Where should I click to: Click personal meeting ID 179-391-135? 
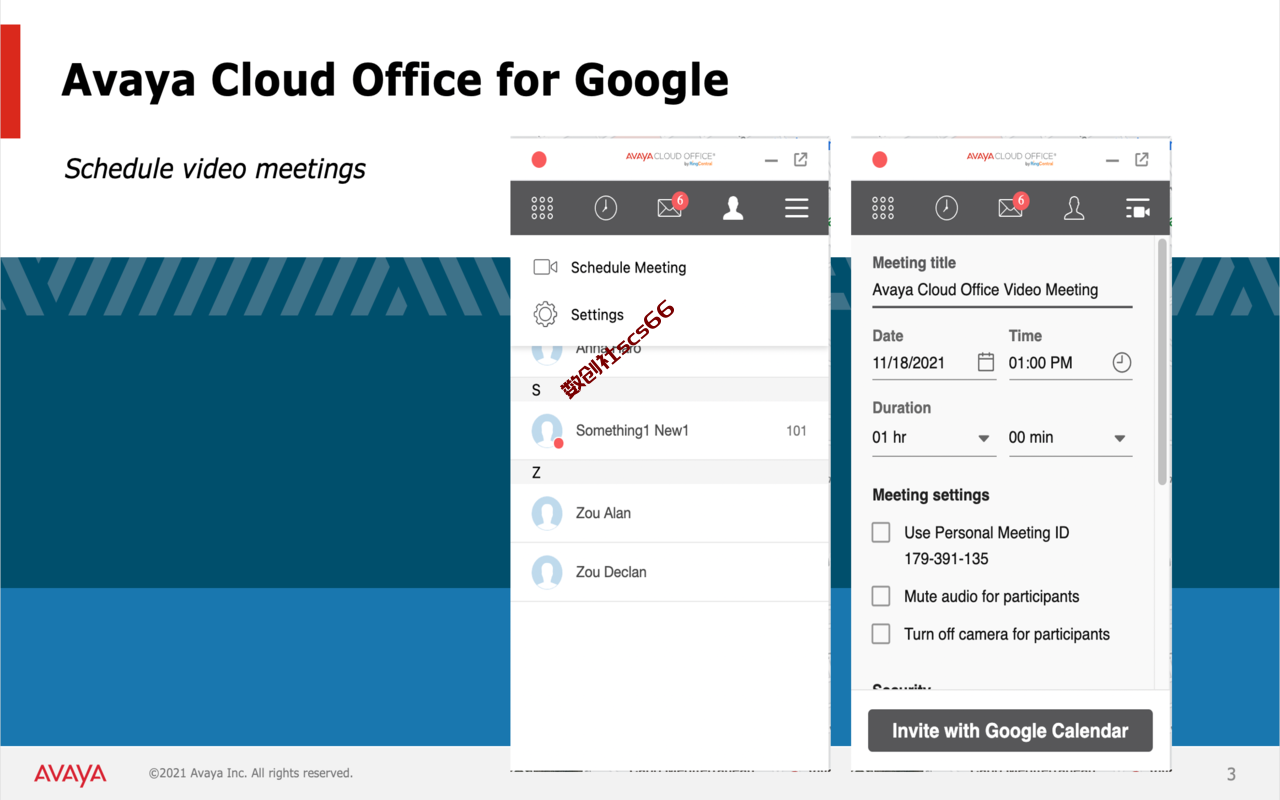[946, 559]
